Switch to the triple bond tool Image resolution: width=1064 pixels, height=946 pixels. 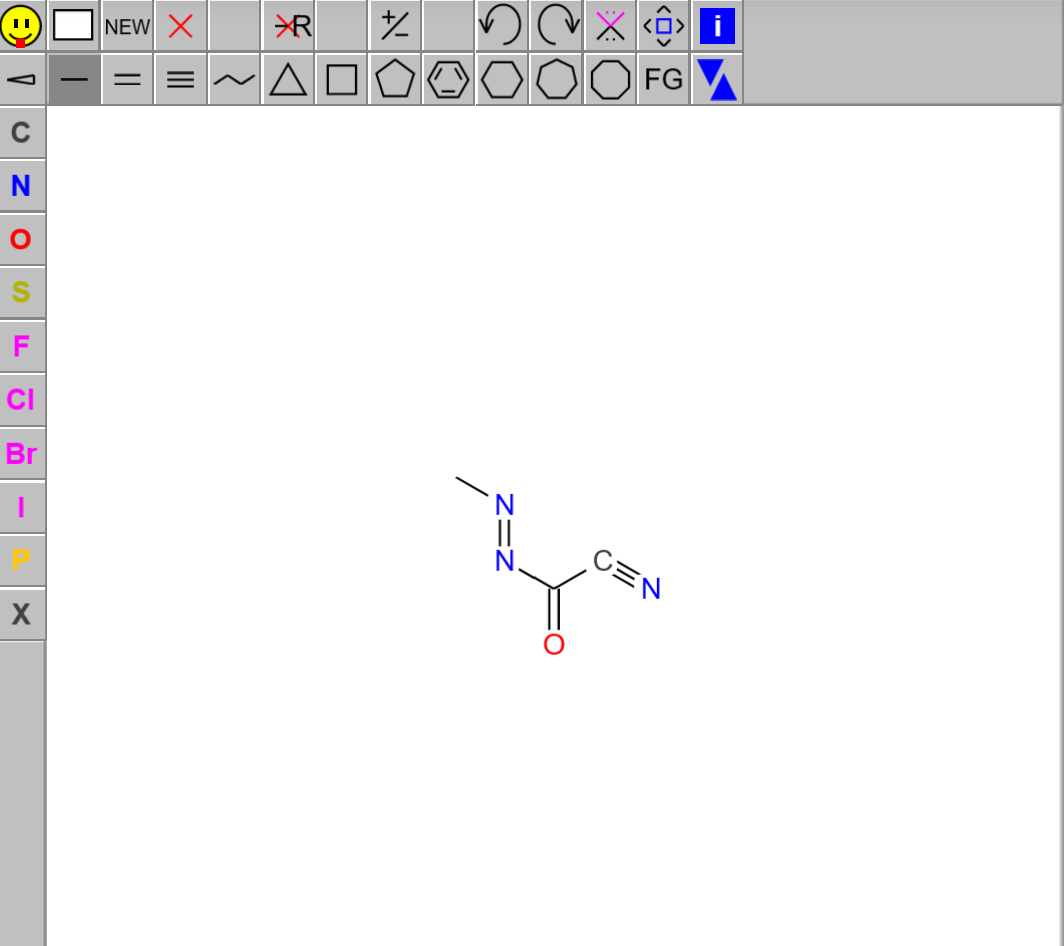181,80
